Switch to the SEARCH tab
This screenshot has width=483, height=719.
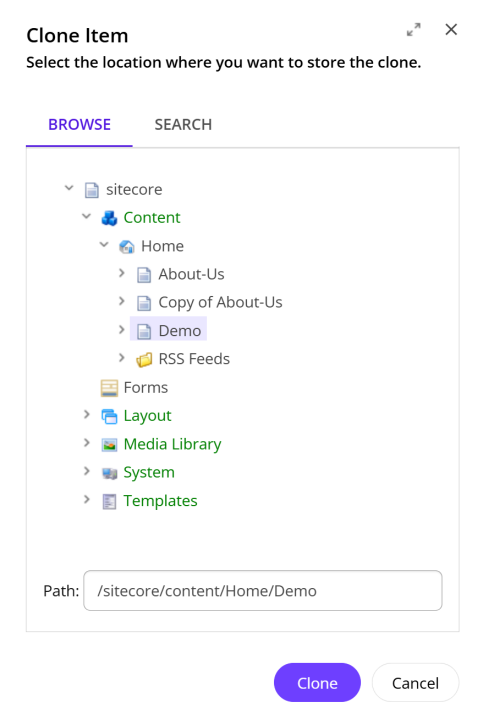point(183,125)
